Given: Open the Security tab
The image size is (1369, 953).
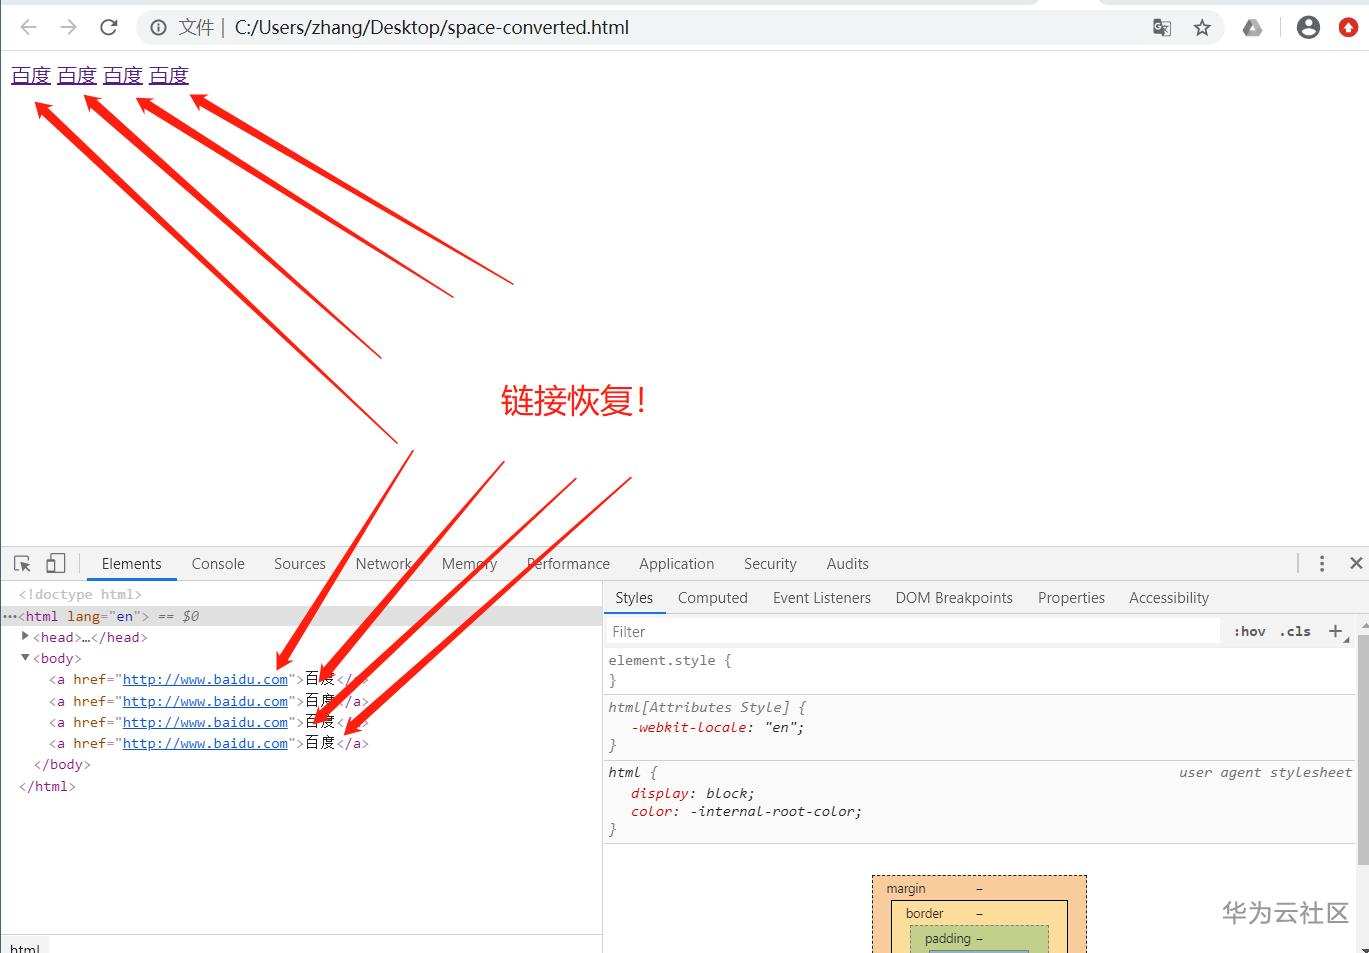Looking at the screenshot, I should (x=770, y=564).
